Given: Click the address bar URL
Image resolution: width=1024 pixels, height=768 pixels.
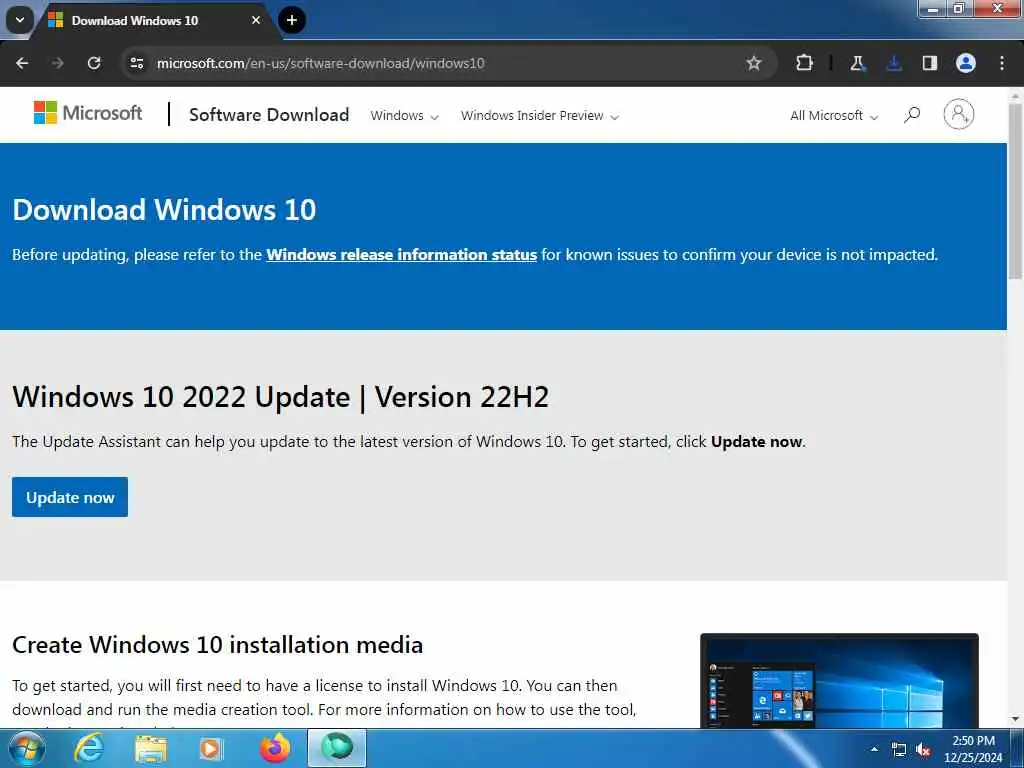Looking at the screenshot, I should click(x=320, y=63).
